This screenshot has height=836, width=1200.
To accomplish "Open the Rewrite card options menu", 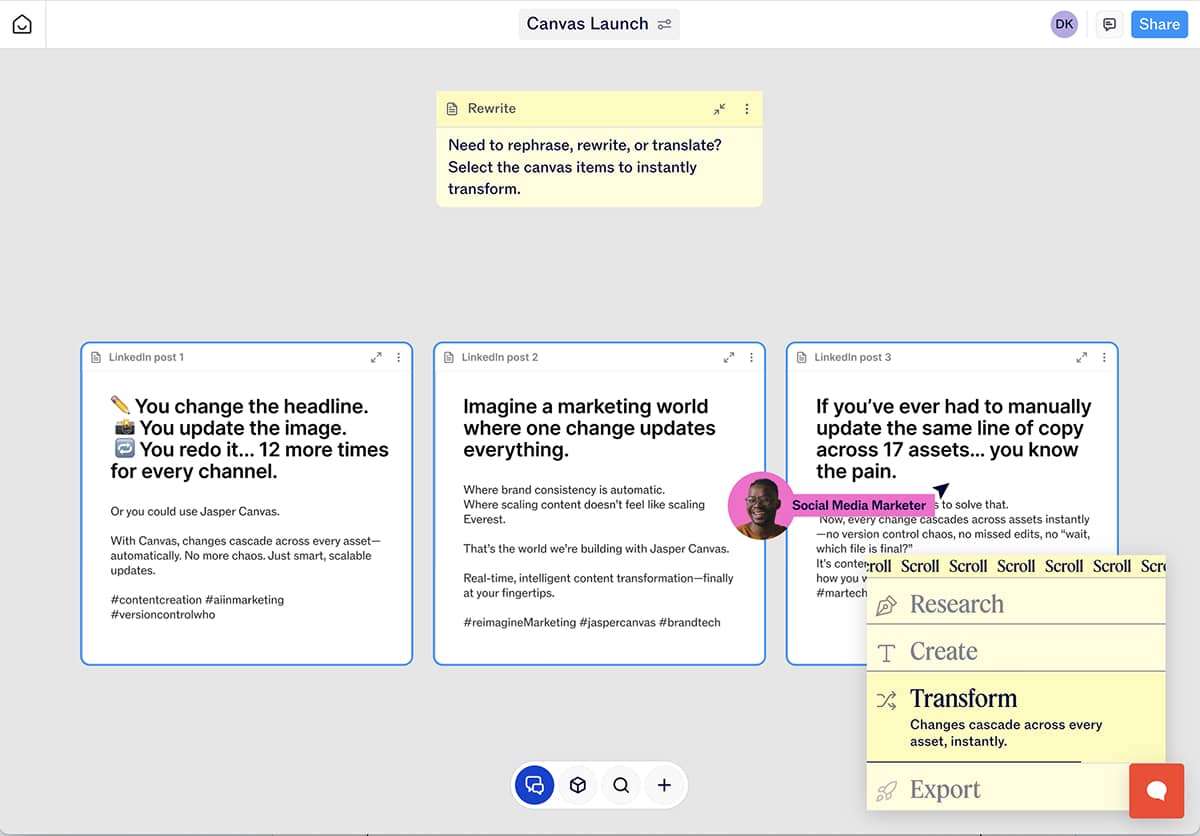I will [746, 109].
